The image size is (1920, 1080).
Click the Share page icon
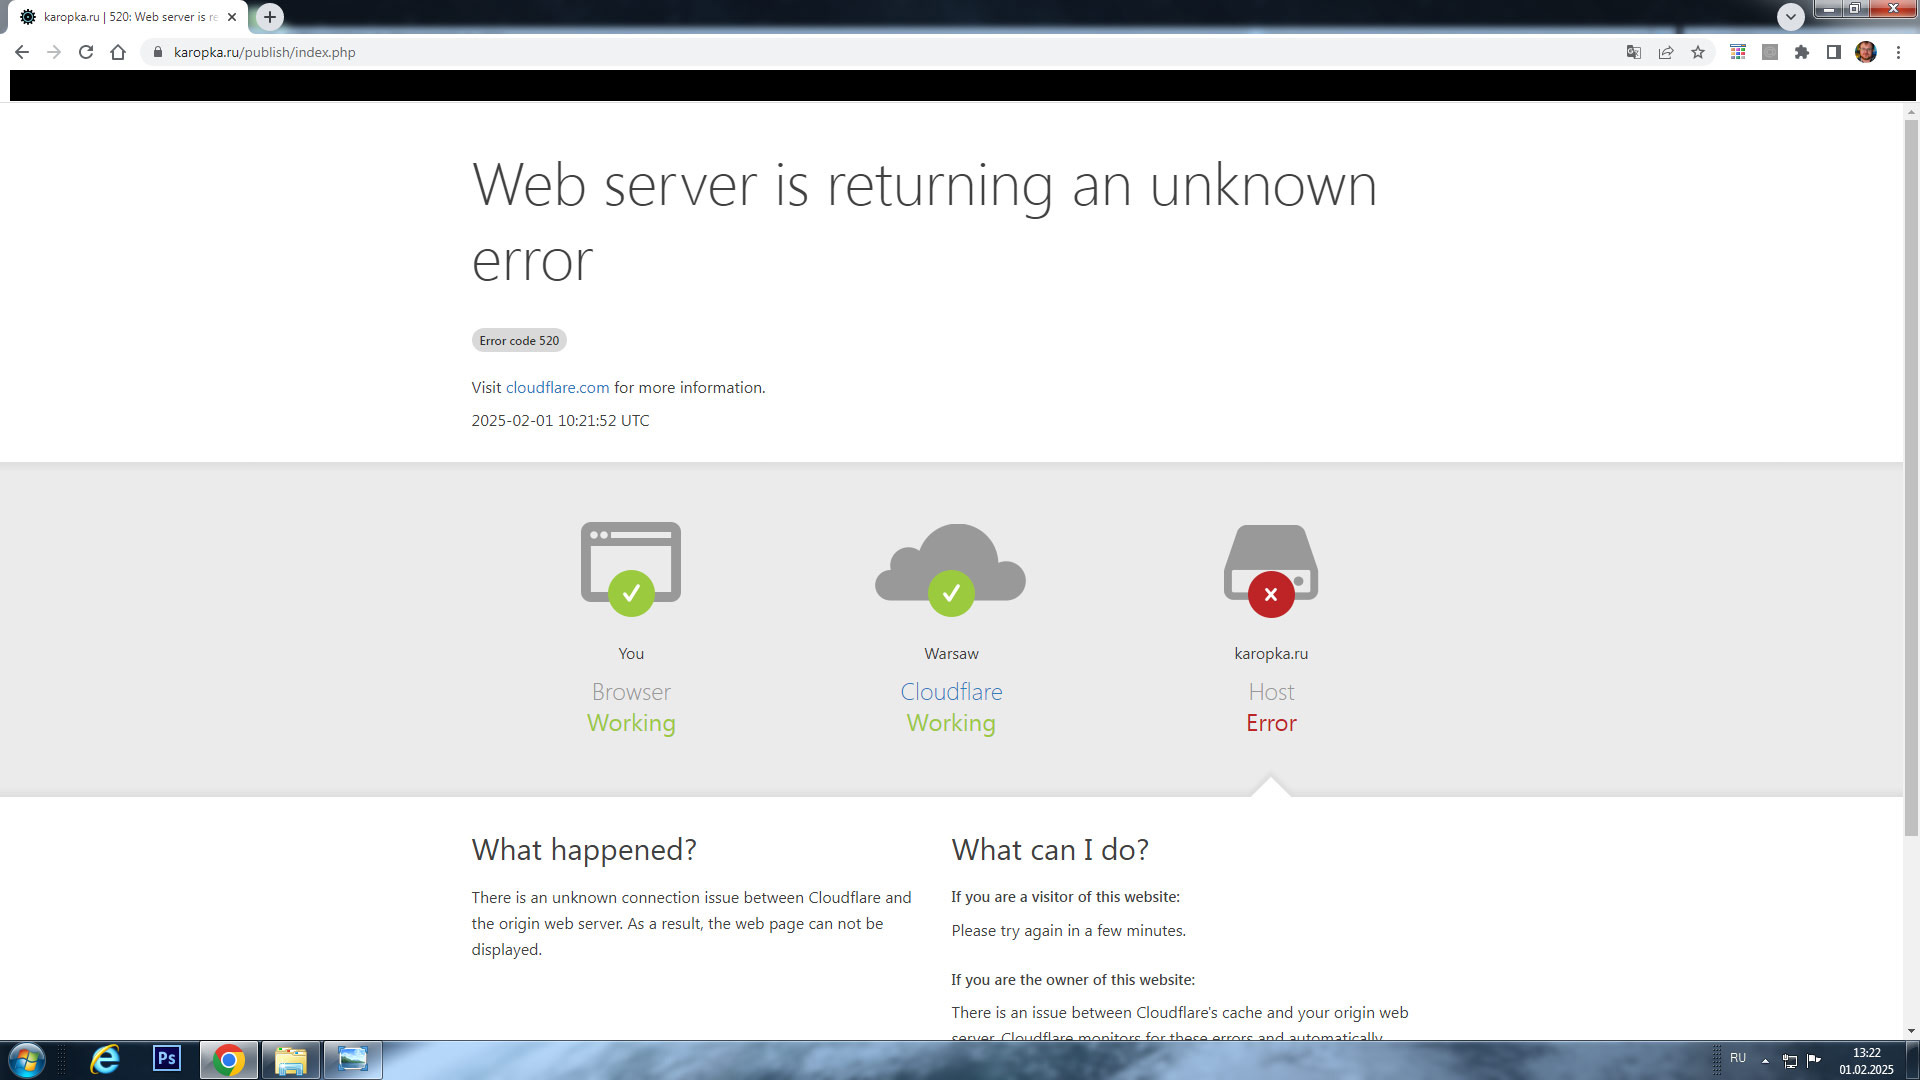1666,52
